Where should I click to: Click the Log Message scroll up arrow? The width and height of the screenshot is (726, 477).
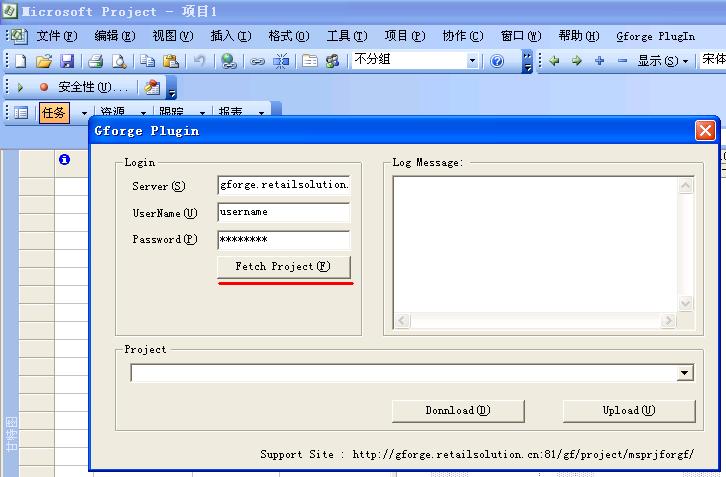pyautogui.click(x=686, y=186)
